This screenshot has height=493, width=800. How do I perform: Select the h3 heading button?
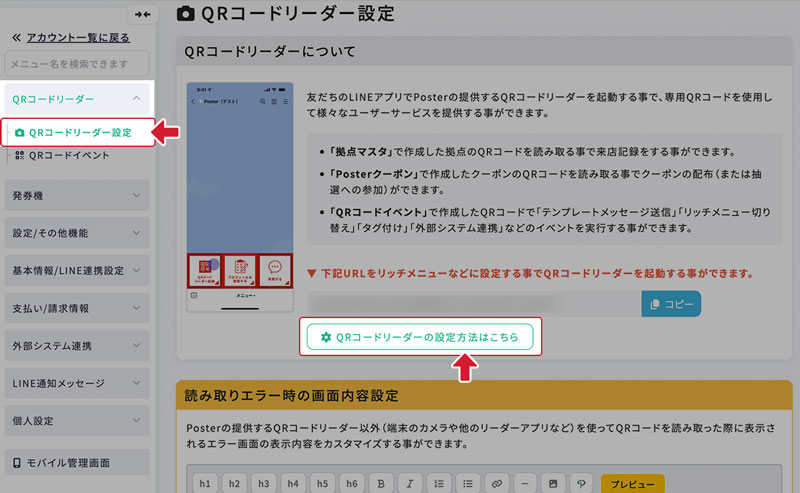(x=262, y=483)
